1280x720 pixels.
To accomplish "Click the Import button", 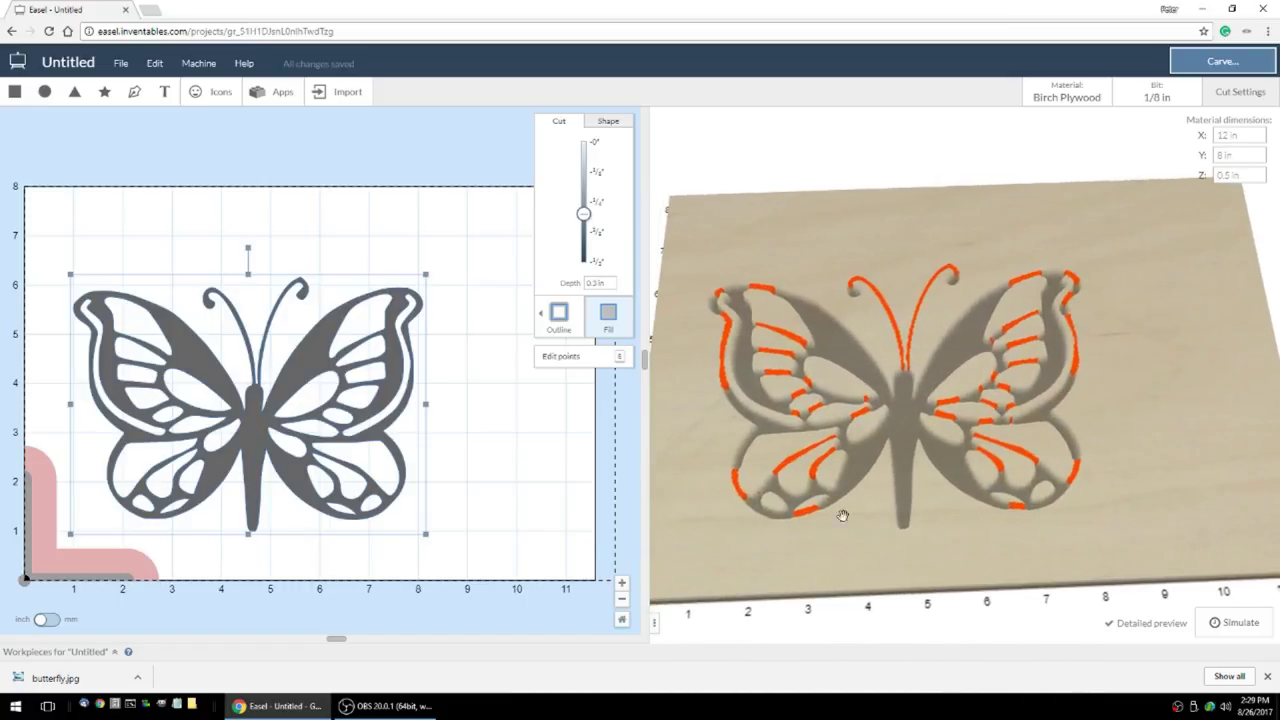I will coord(337,92).
